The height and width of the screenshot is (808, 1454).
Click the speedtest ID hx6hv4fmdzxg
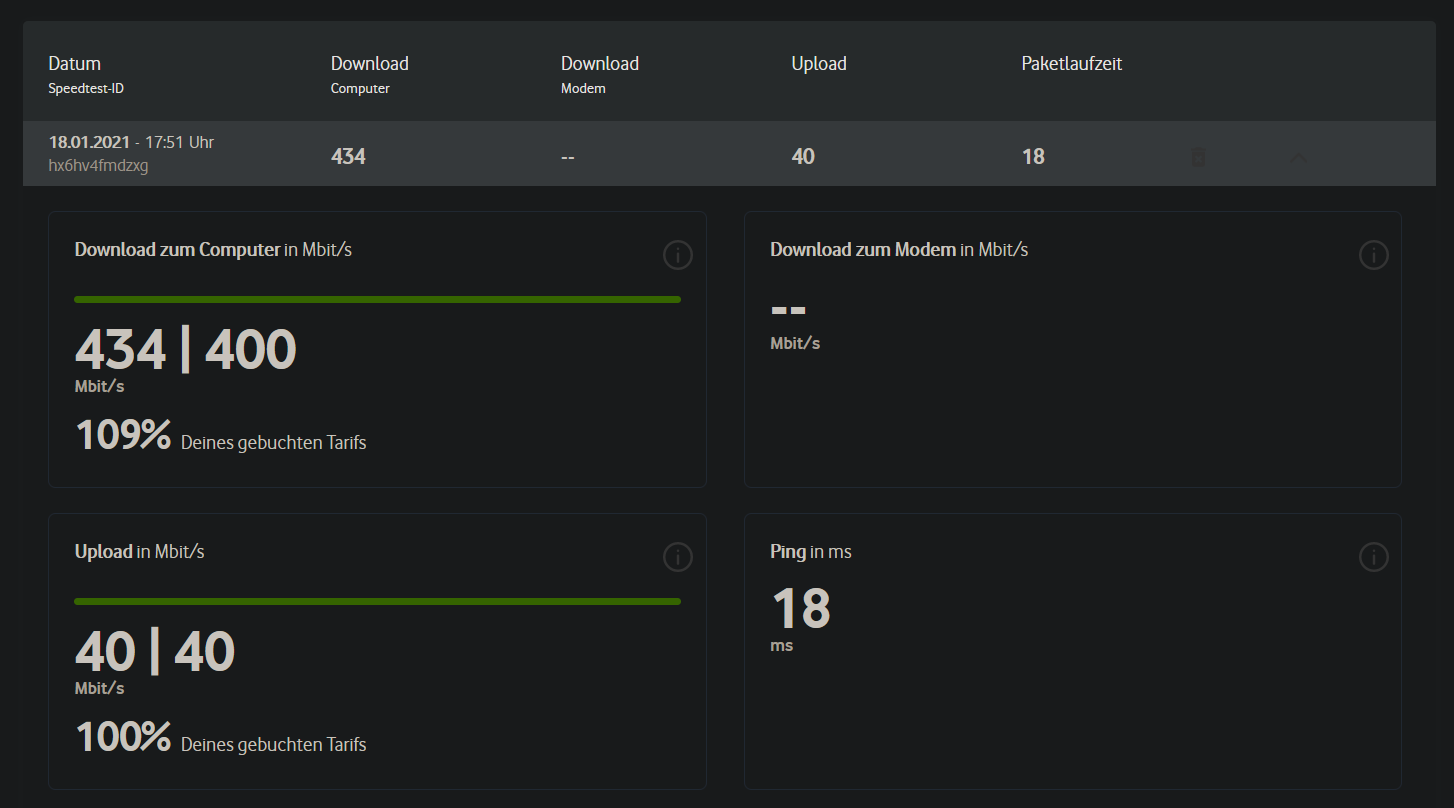[x=98, y=166]
